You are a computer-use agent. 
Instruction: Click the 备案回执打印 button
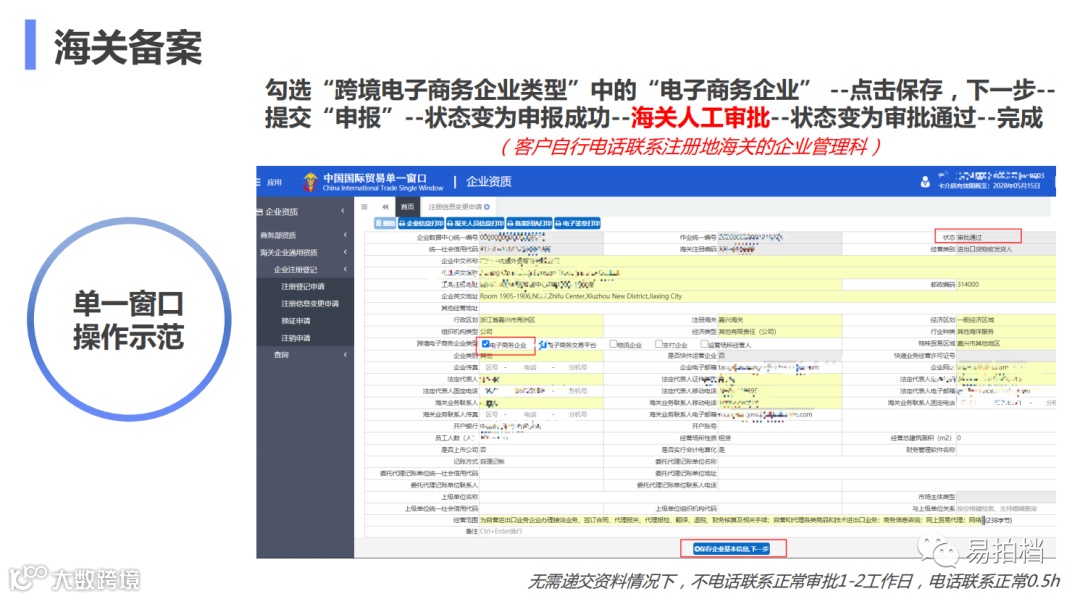(529, 223)
